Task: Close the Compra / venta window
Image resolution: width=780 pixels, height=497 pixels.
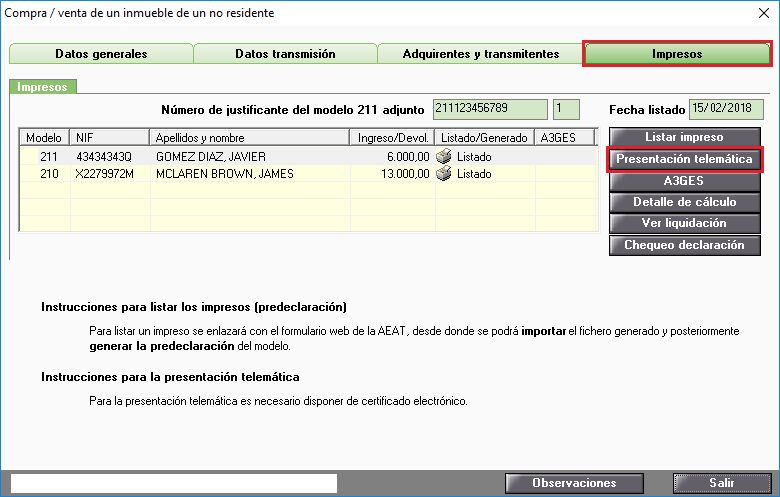Action: click(x=764, y=13)
